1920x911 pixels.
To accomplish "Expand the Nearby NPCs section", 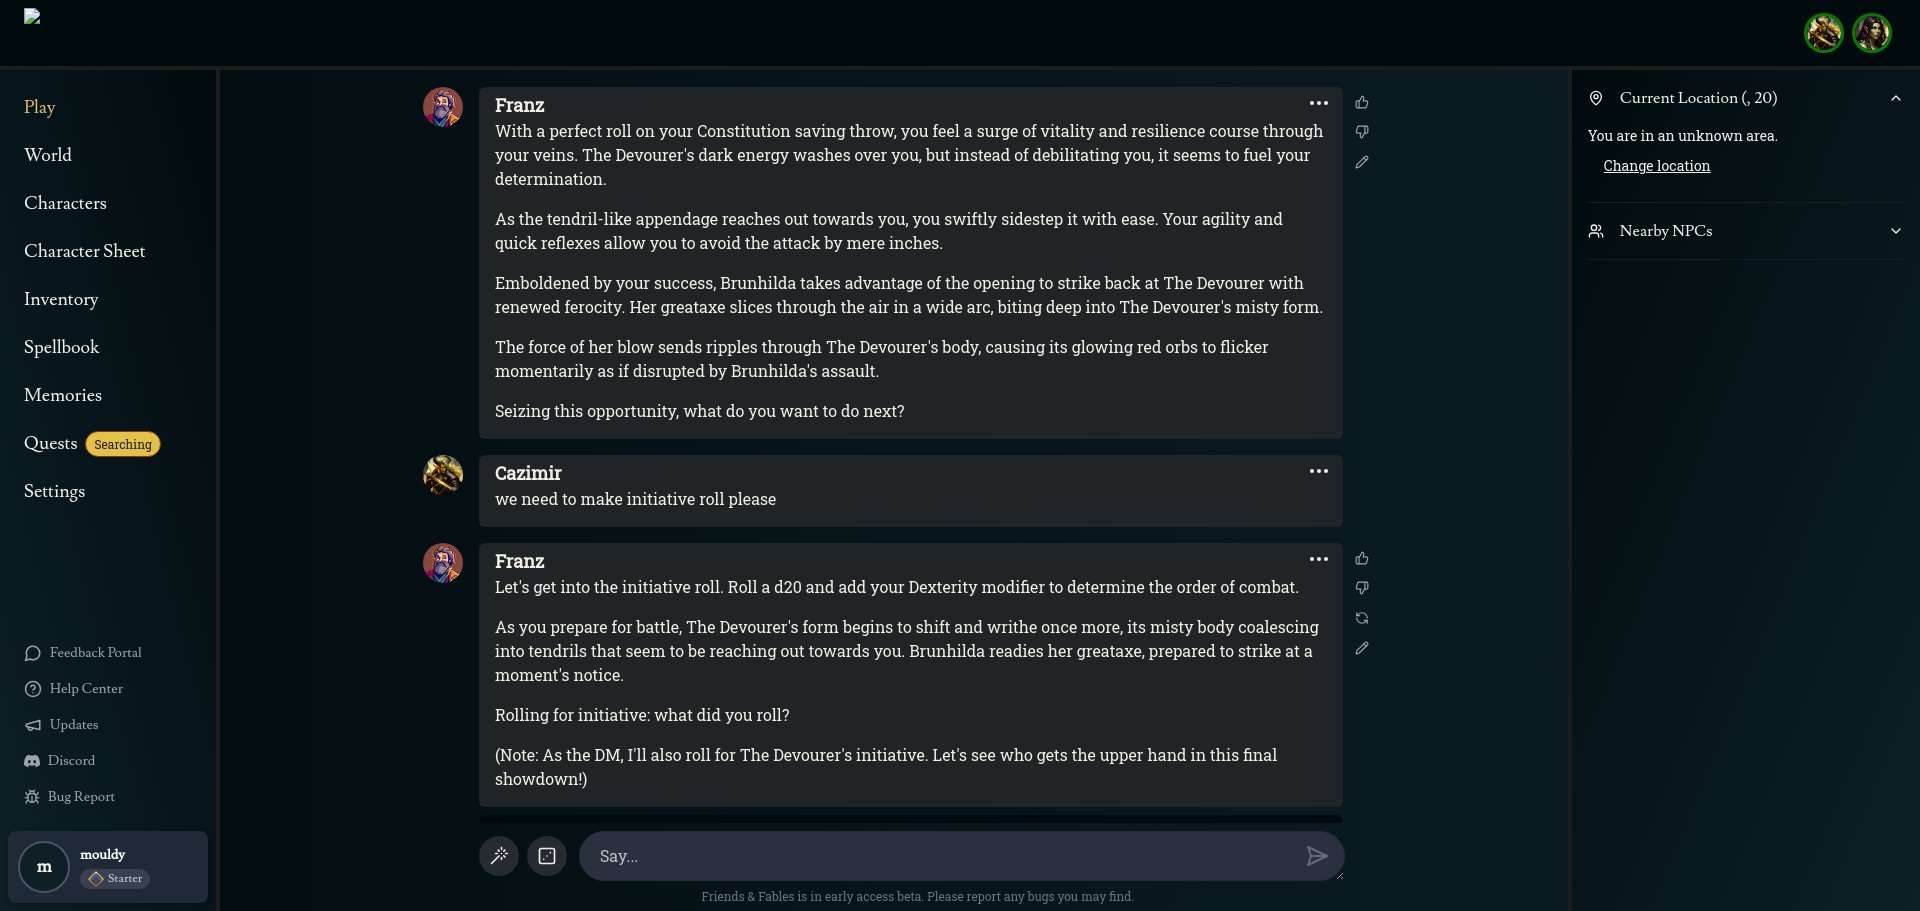I will pyautogui.click(x=1895, y=231).
